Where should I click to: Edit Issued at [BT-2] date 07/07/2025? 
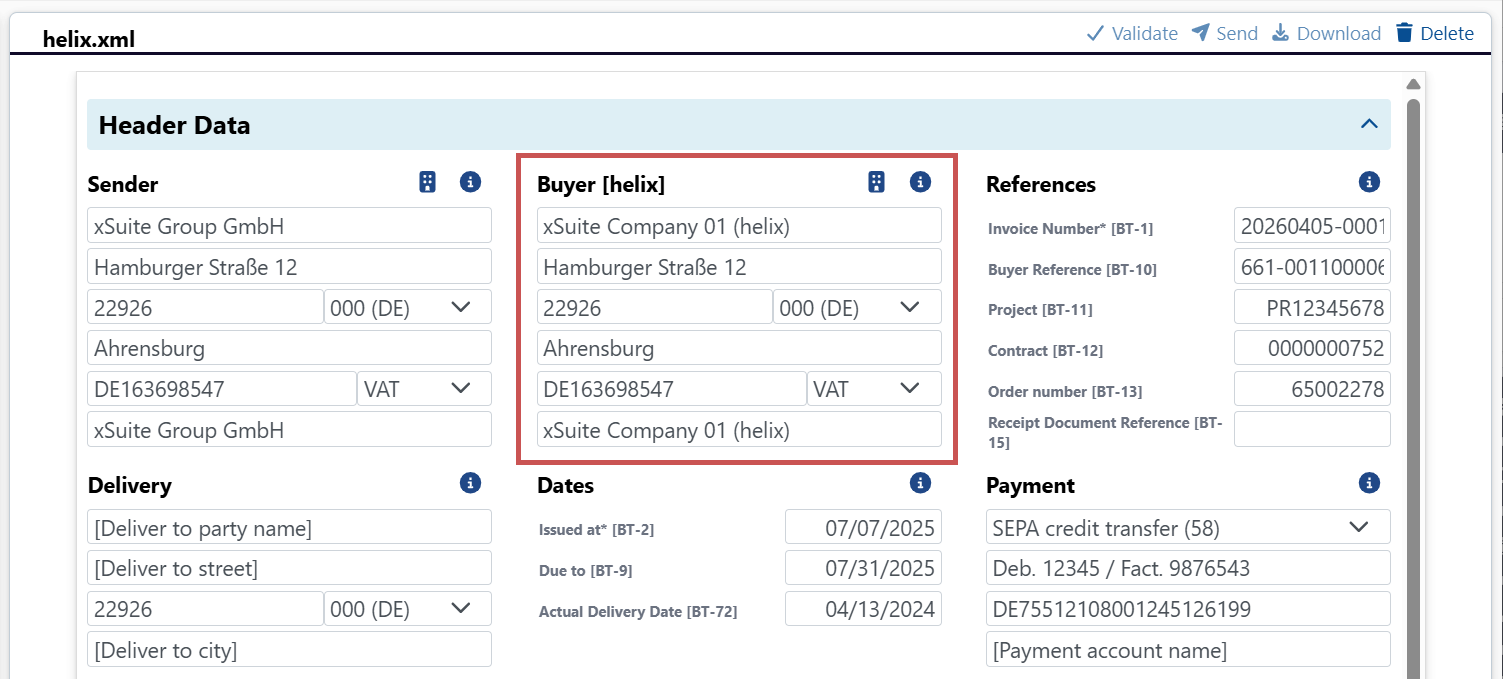coord(863,527)
